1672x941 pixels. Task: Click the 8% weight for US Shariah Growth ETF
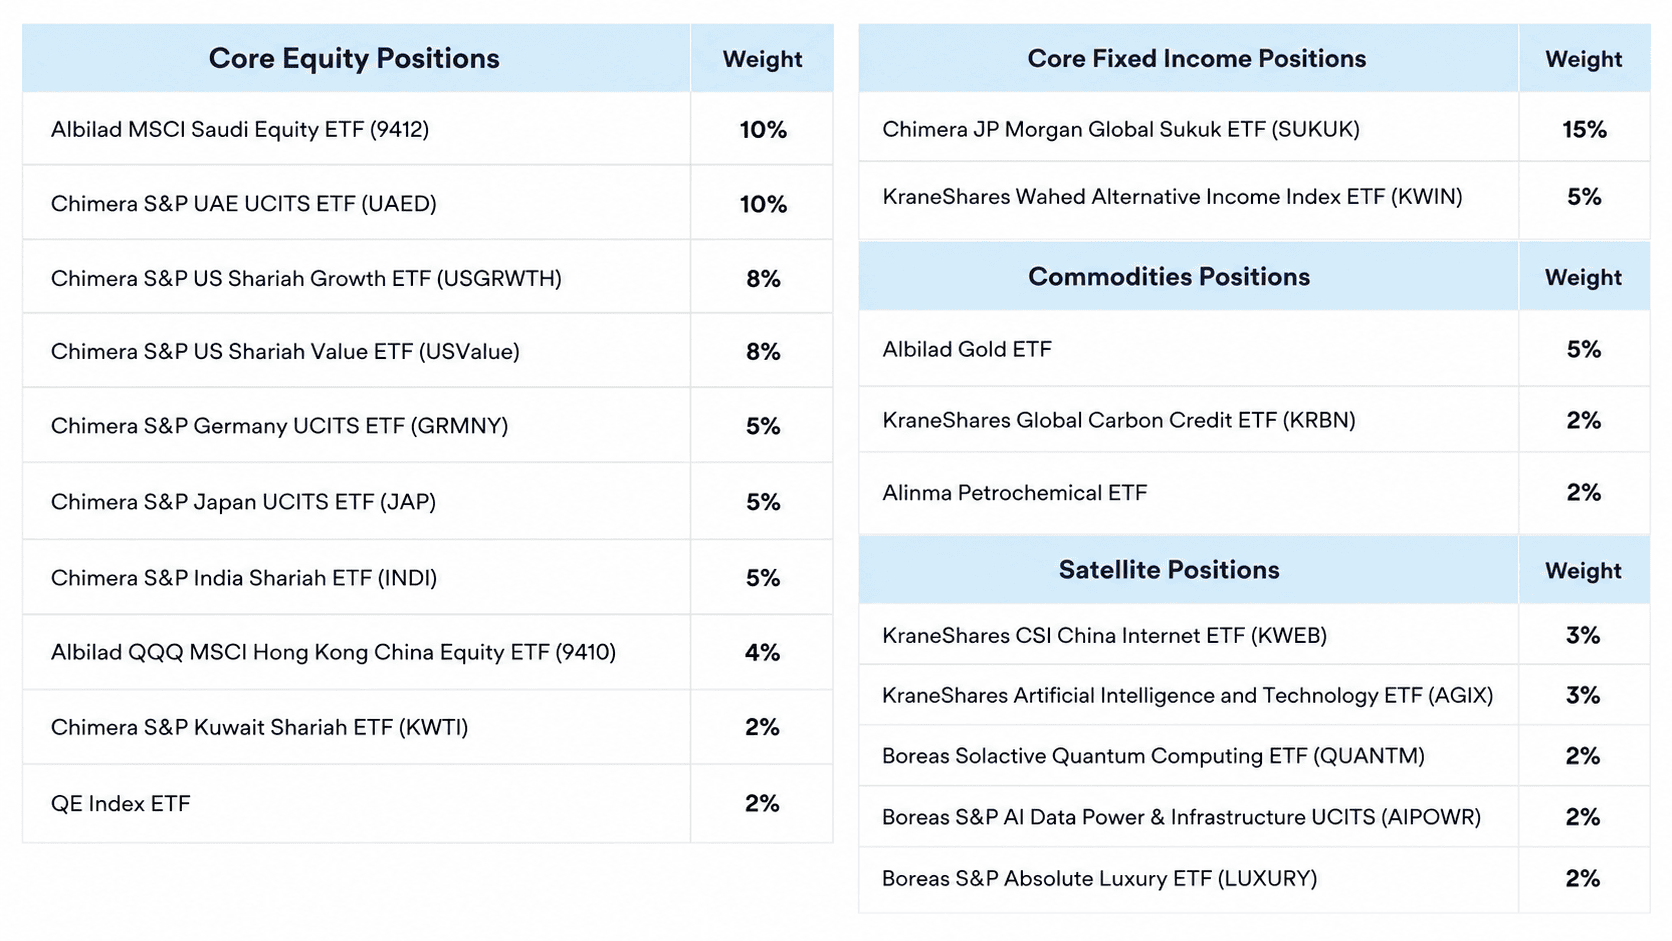[x=763, y=278]
